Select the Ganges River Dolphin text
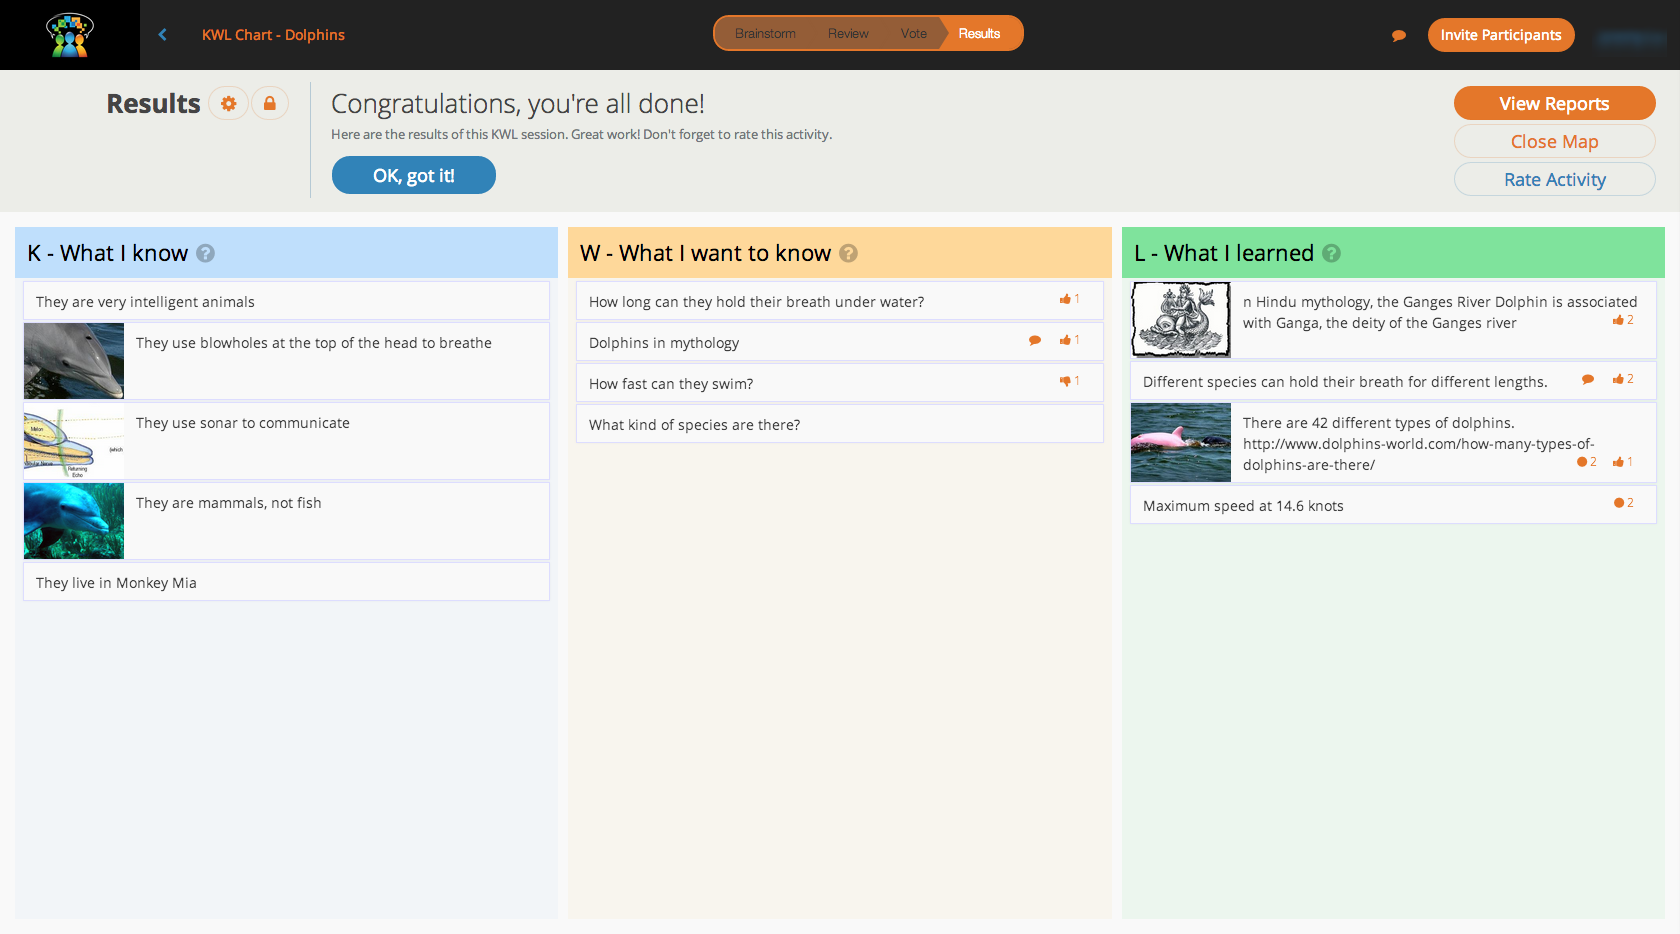 click(x=1440, y=312)
